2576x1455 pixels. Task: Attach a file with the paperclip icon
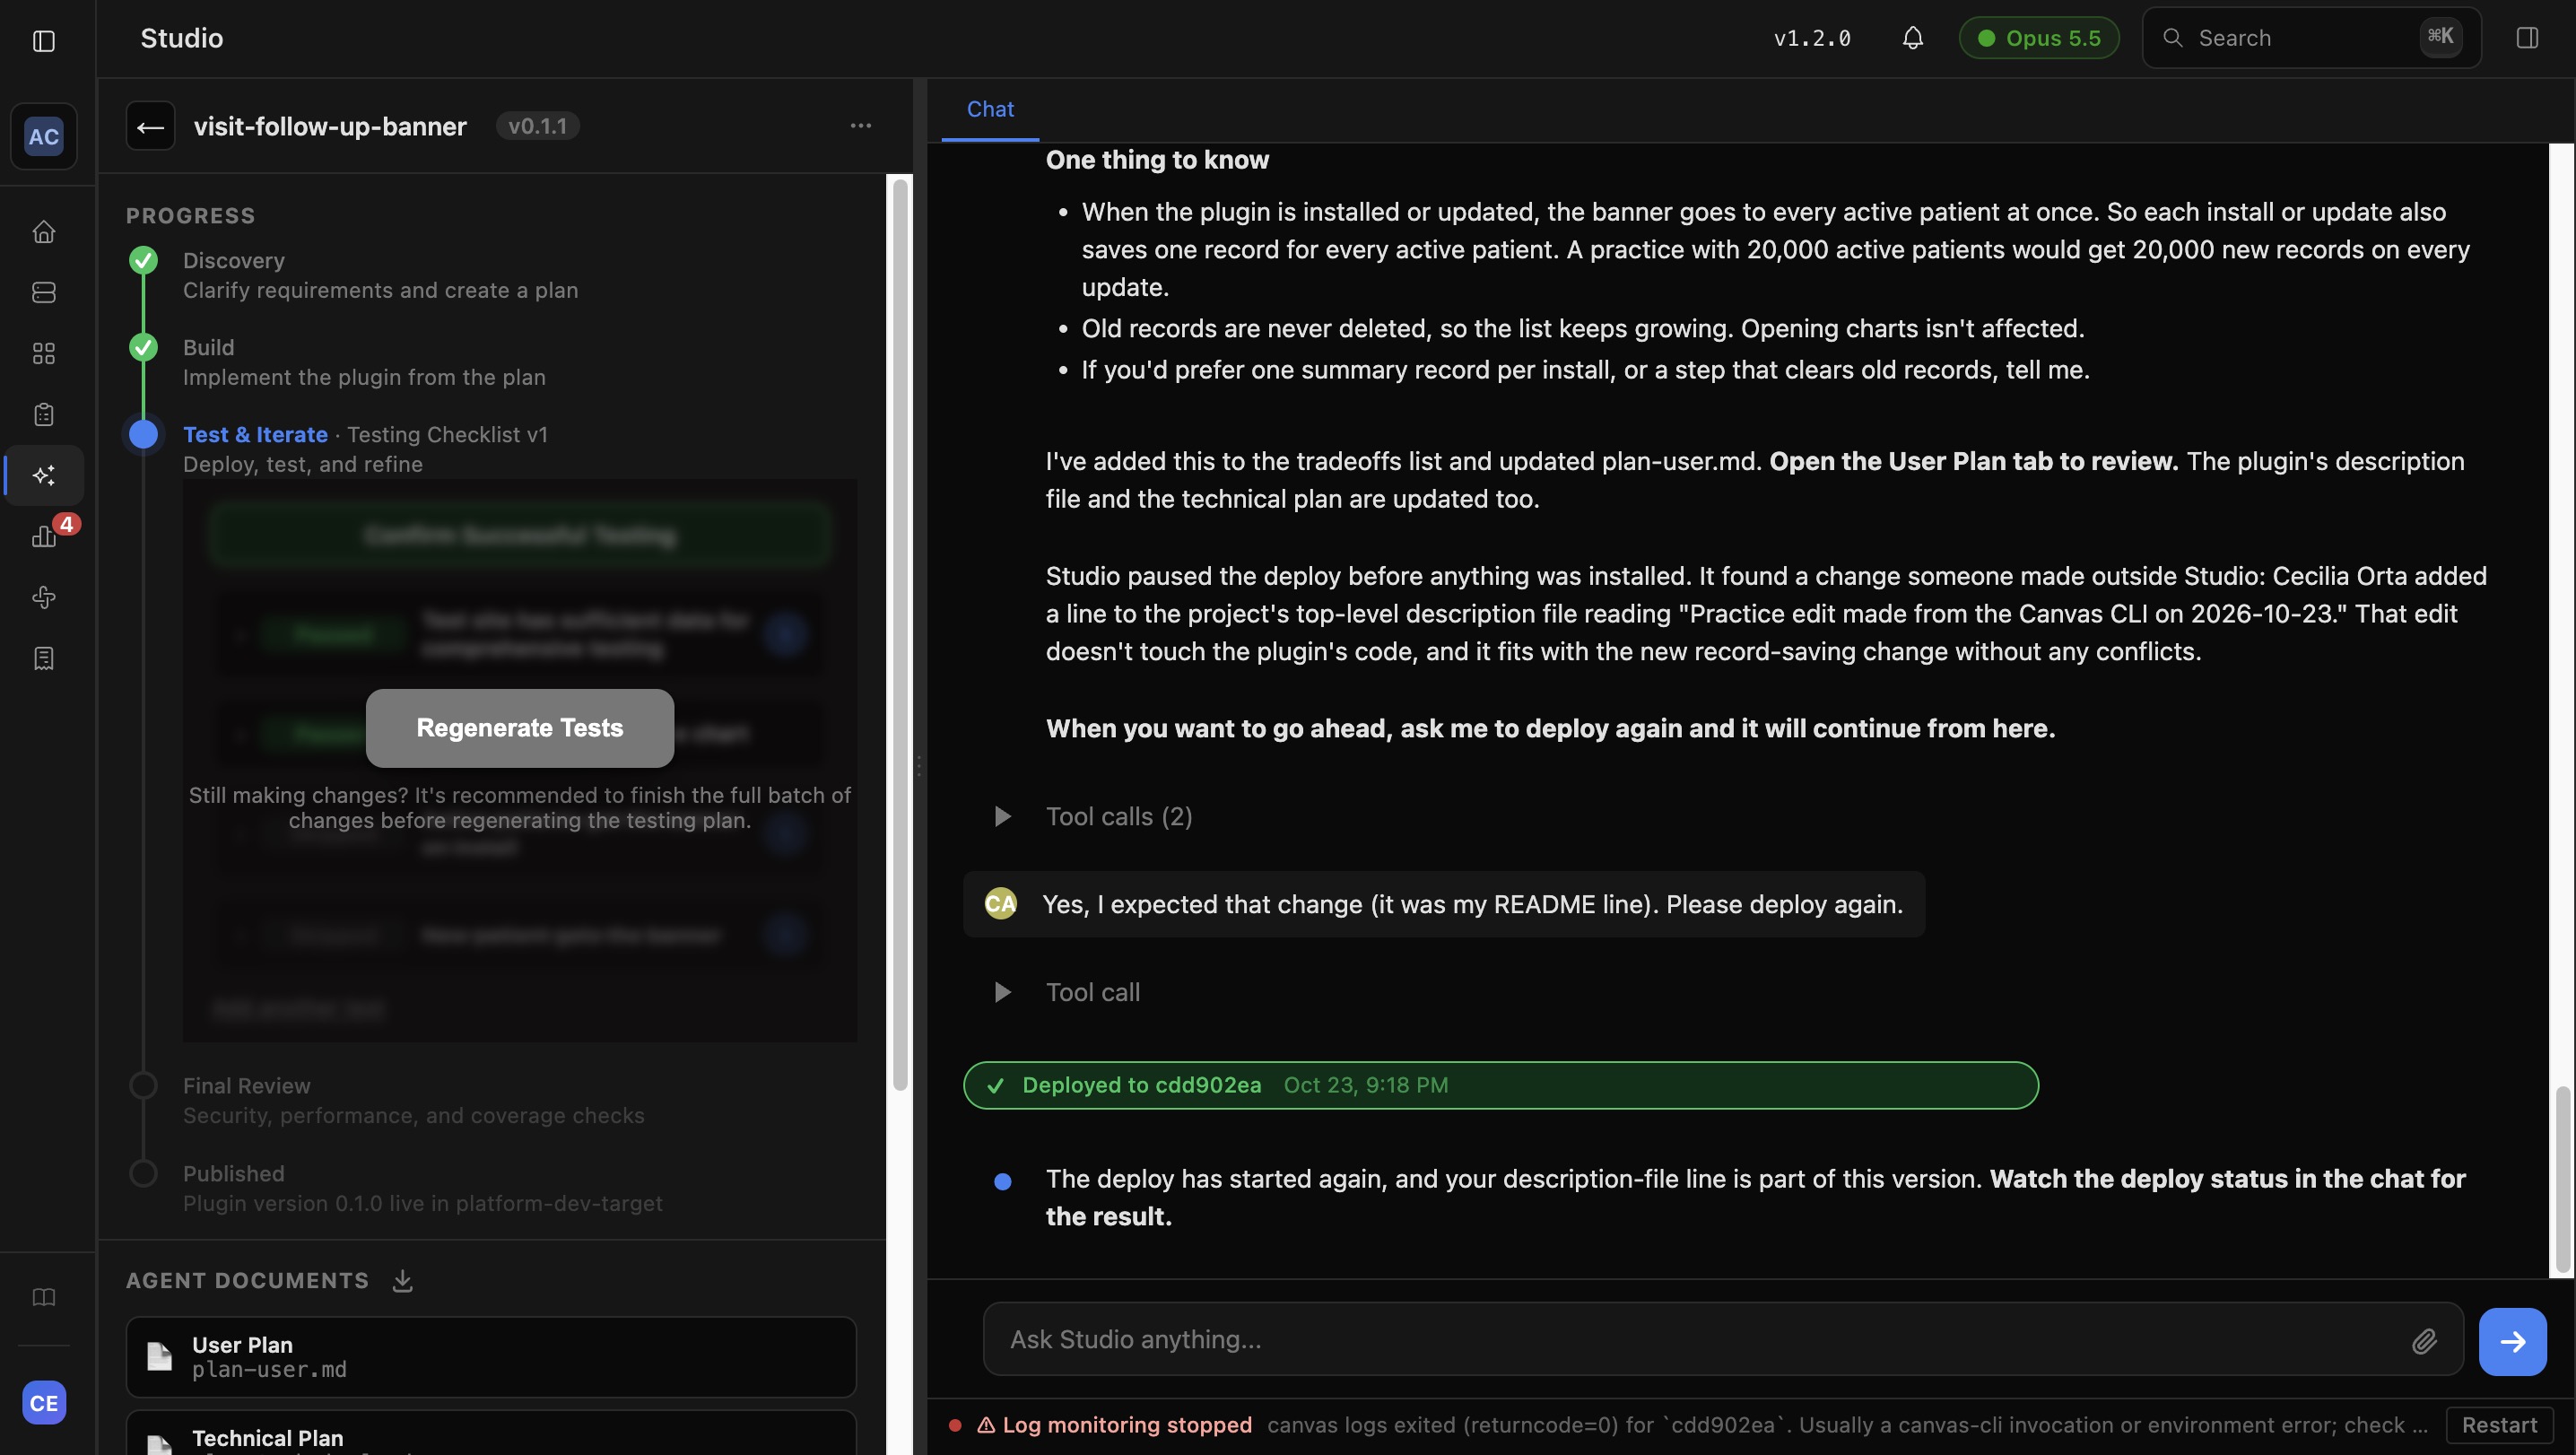[x=2423, y=1341]
